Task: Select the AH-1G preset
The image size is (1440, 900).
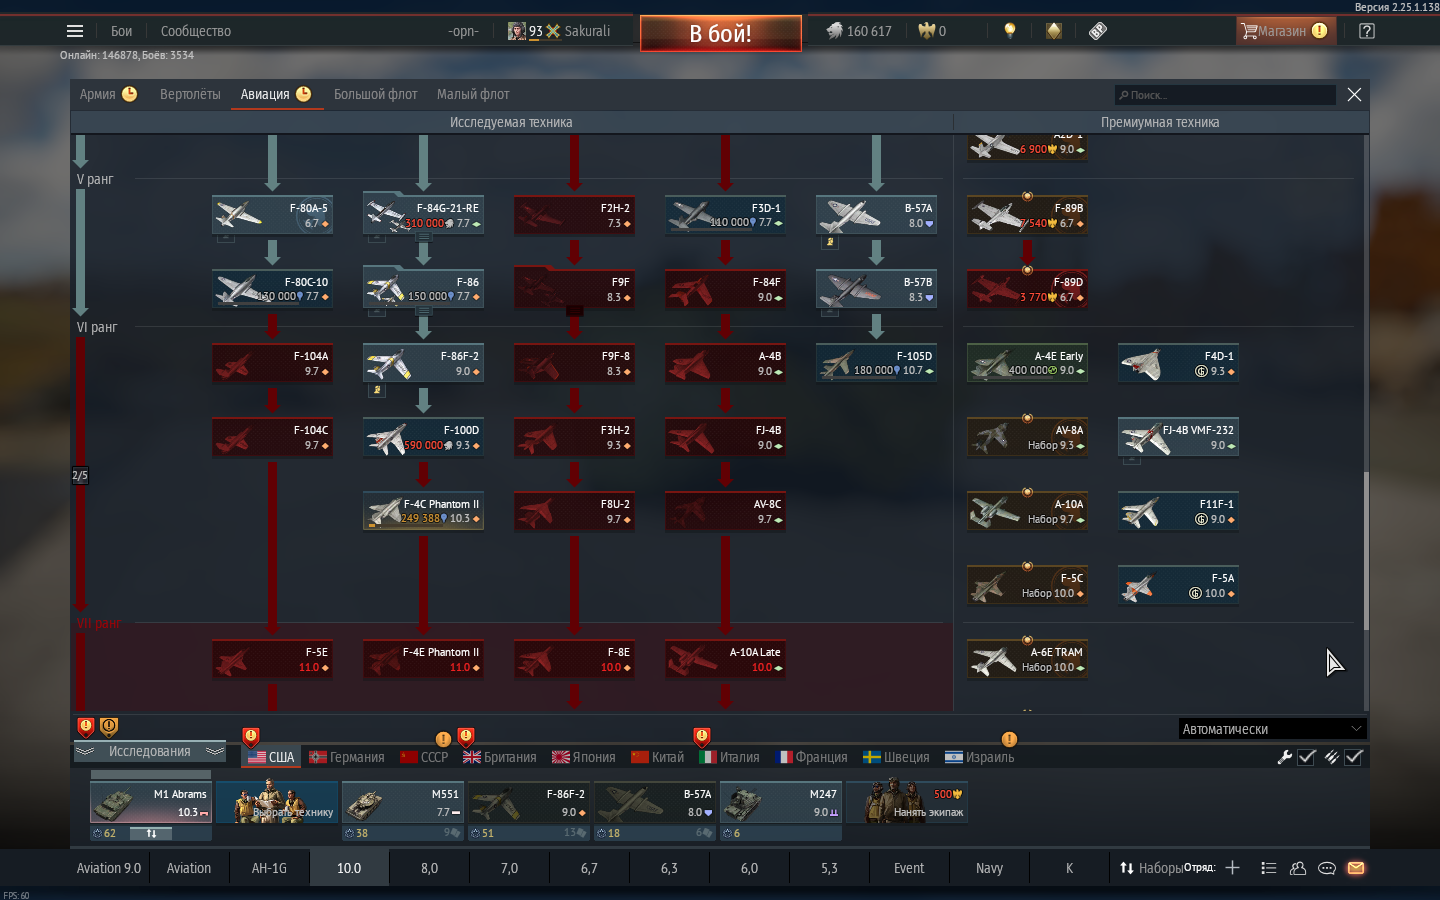Action: pyautogui.click(x=269, y=868)
